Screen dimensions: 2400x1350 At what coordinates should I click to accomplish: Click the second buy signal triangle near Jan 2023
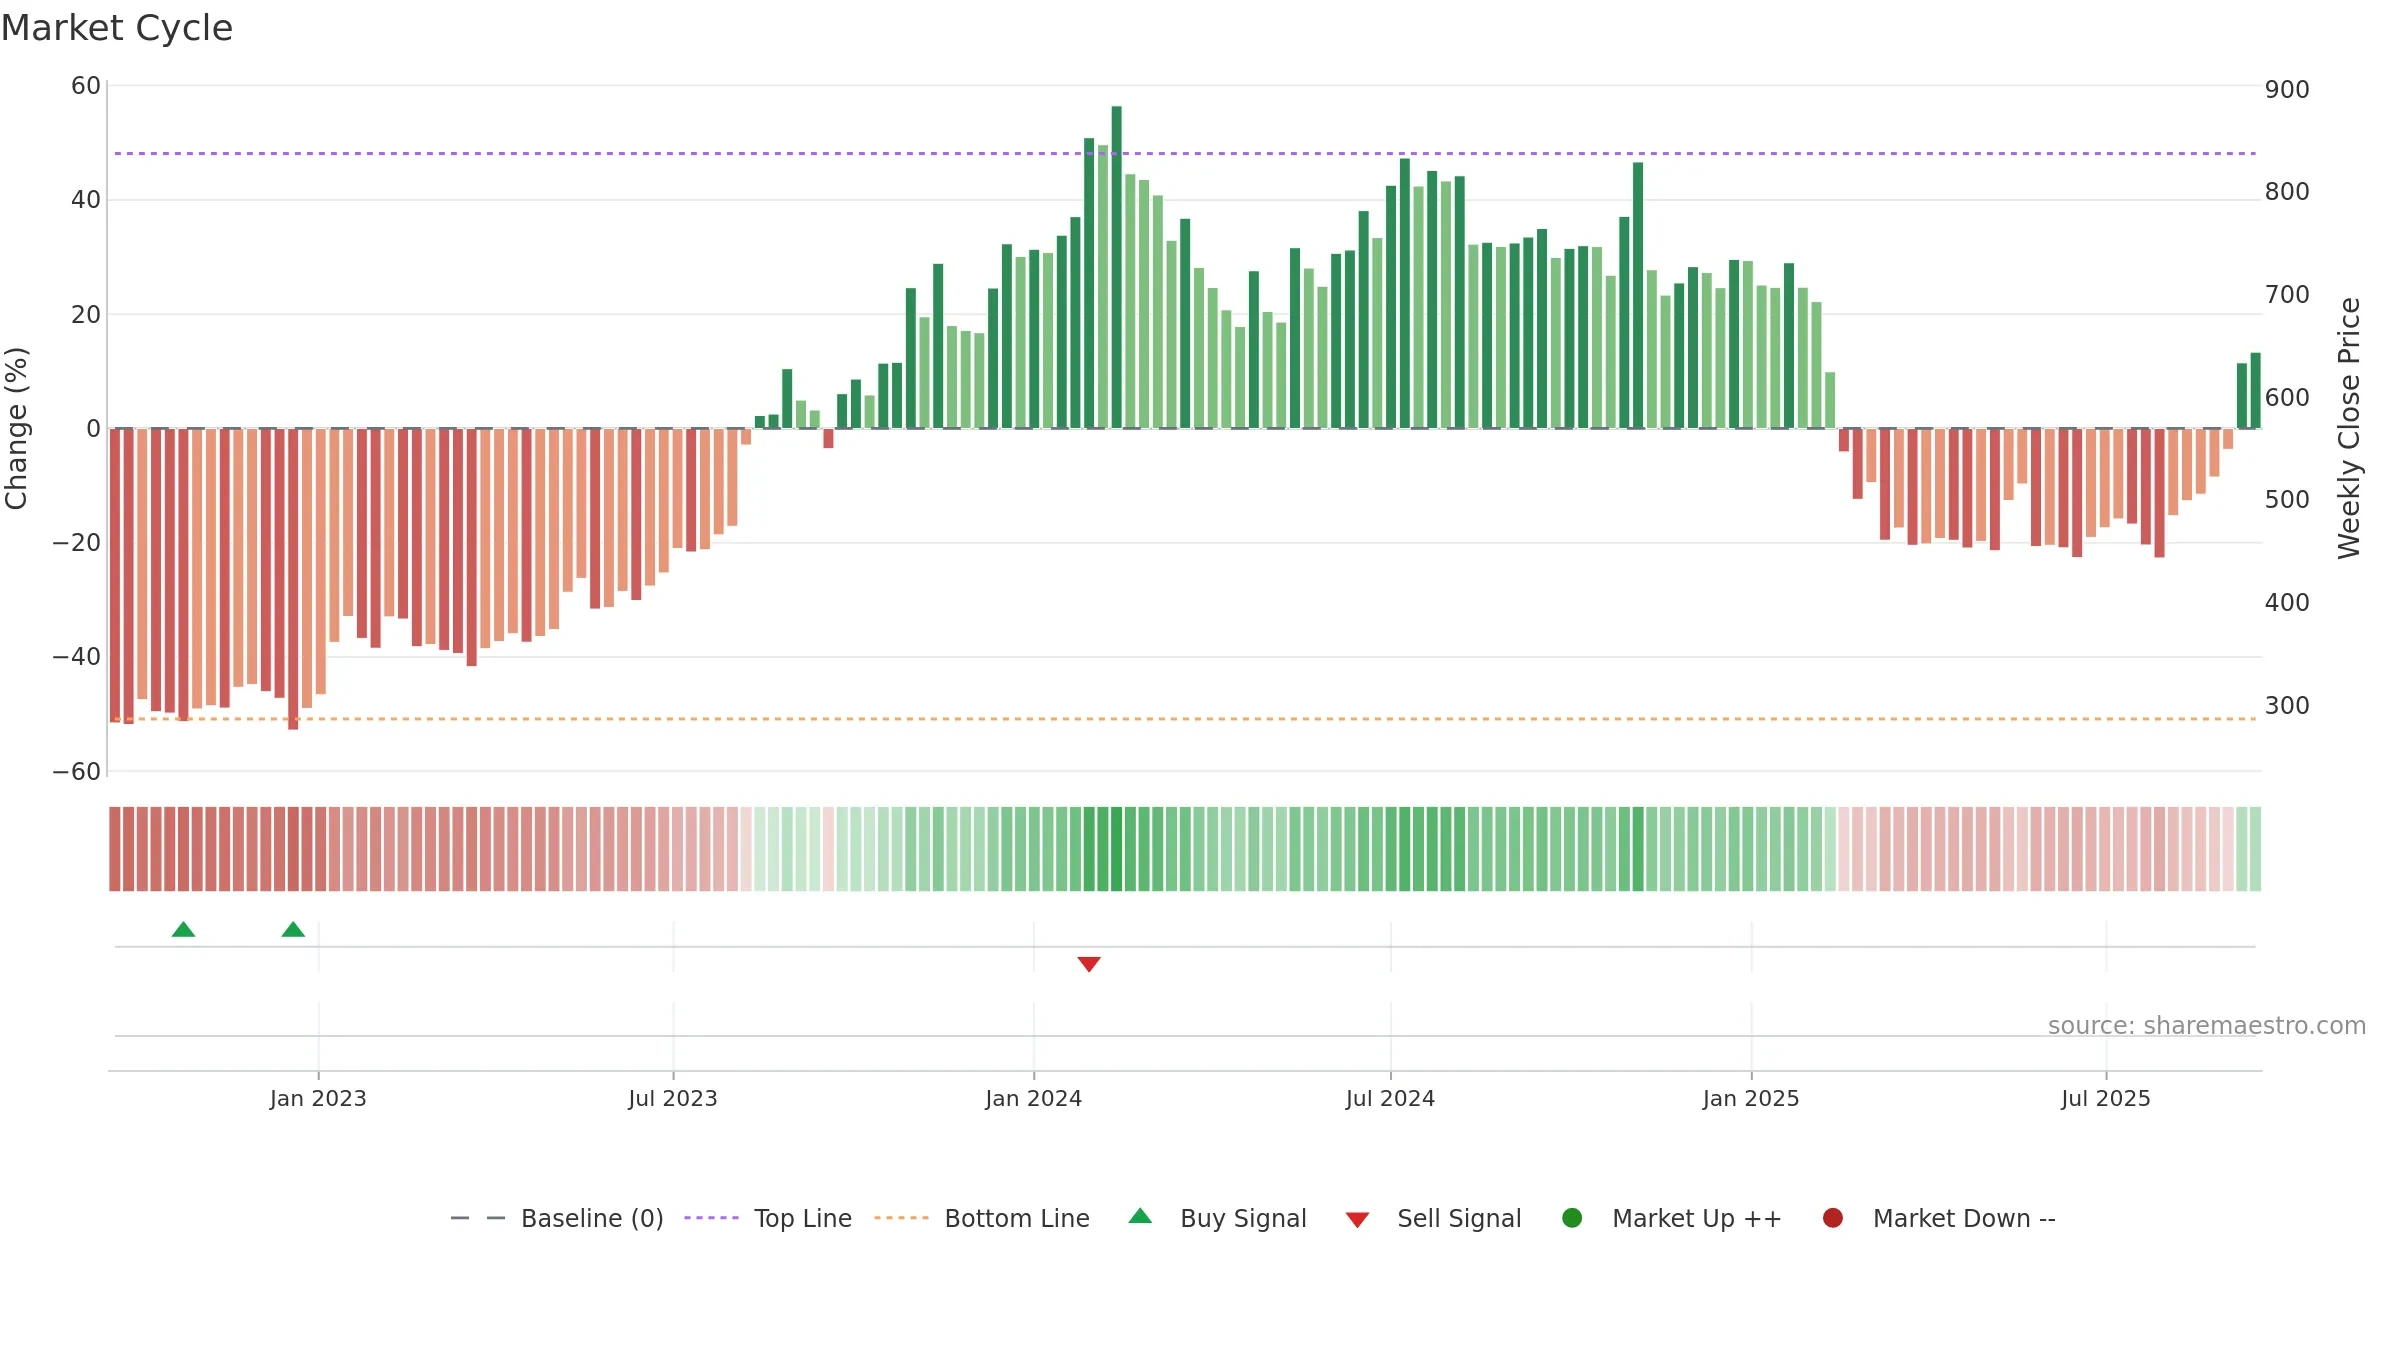coord(293,930)
